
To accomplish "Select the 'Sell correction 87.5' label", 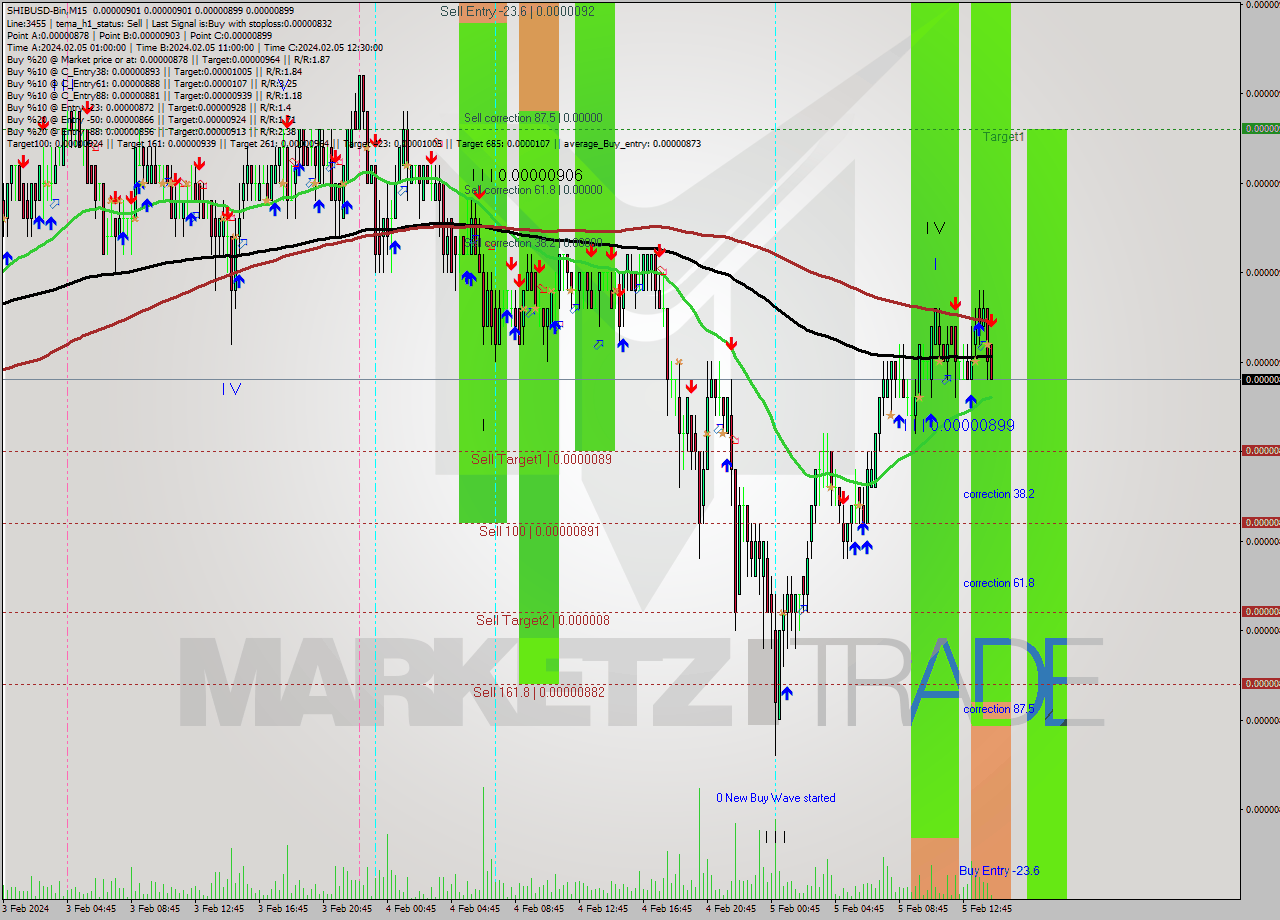I will [x=533, y=117].
